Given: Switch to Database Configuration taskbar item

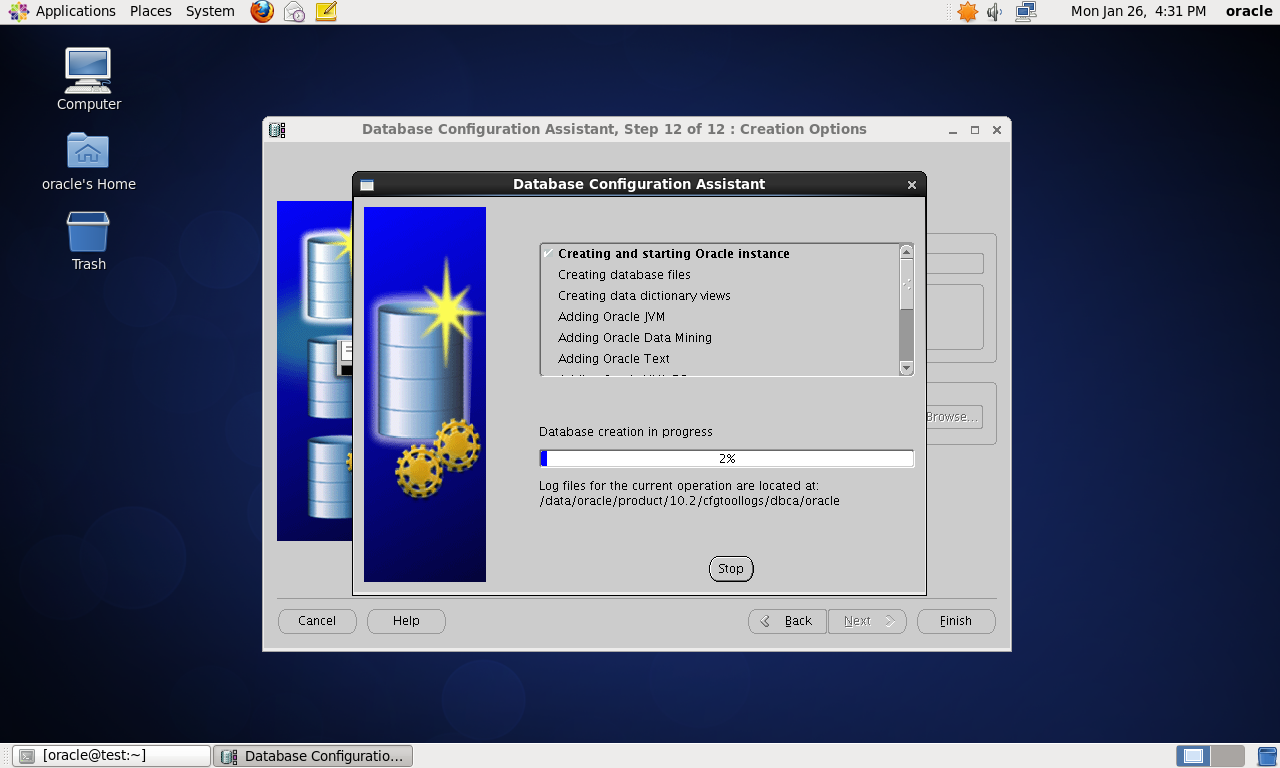Looking at the screenshot, I should [313, 756].
